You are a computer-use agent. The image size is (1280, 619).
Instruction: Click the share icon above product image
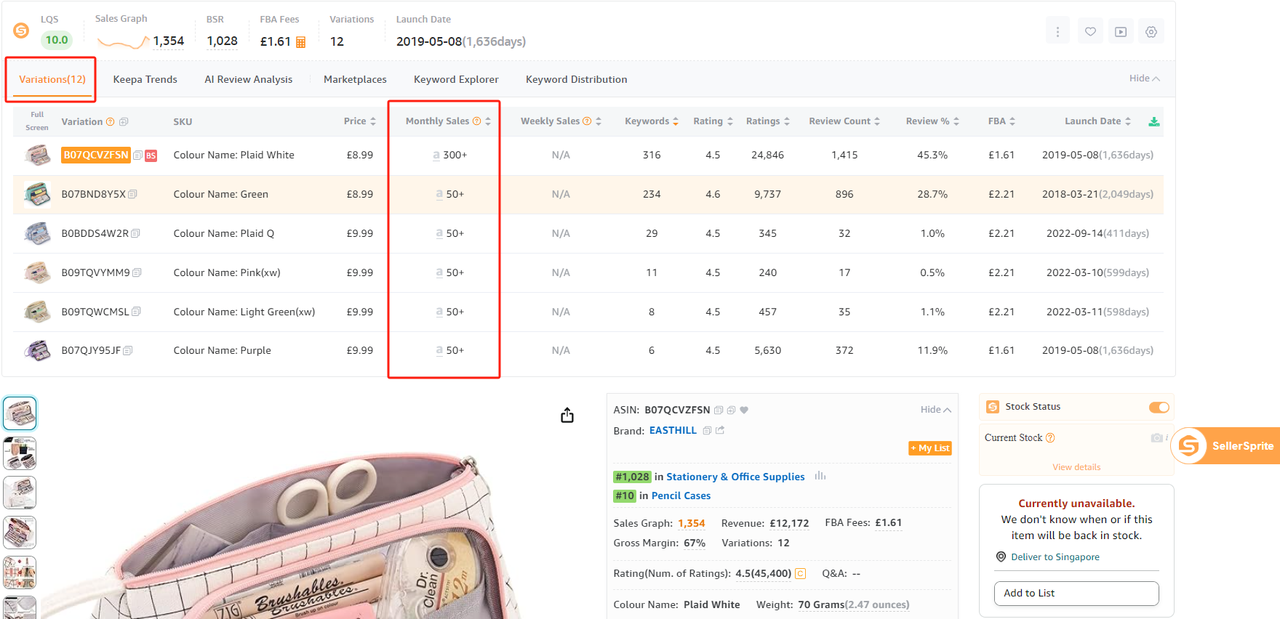coord(567,415)
